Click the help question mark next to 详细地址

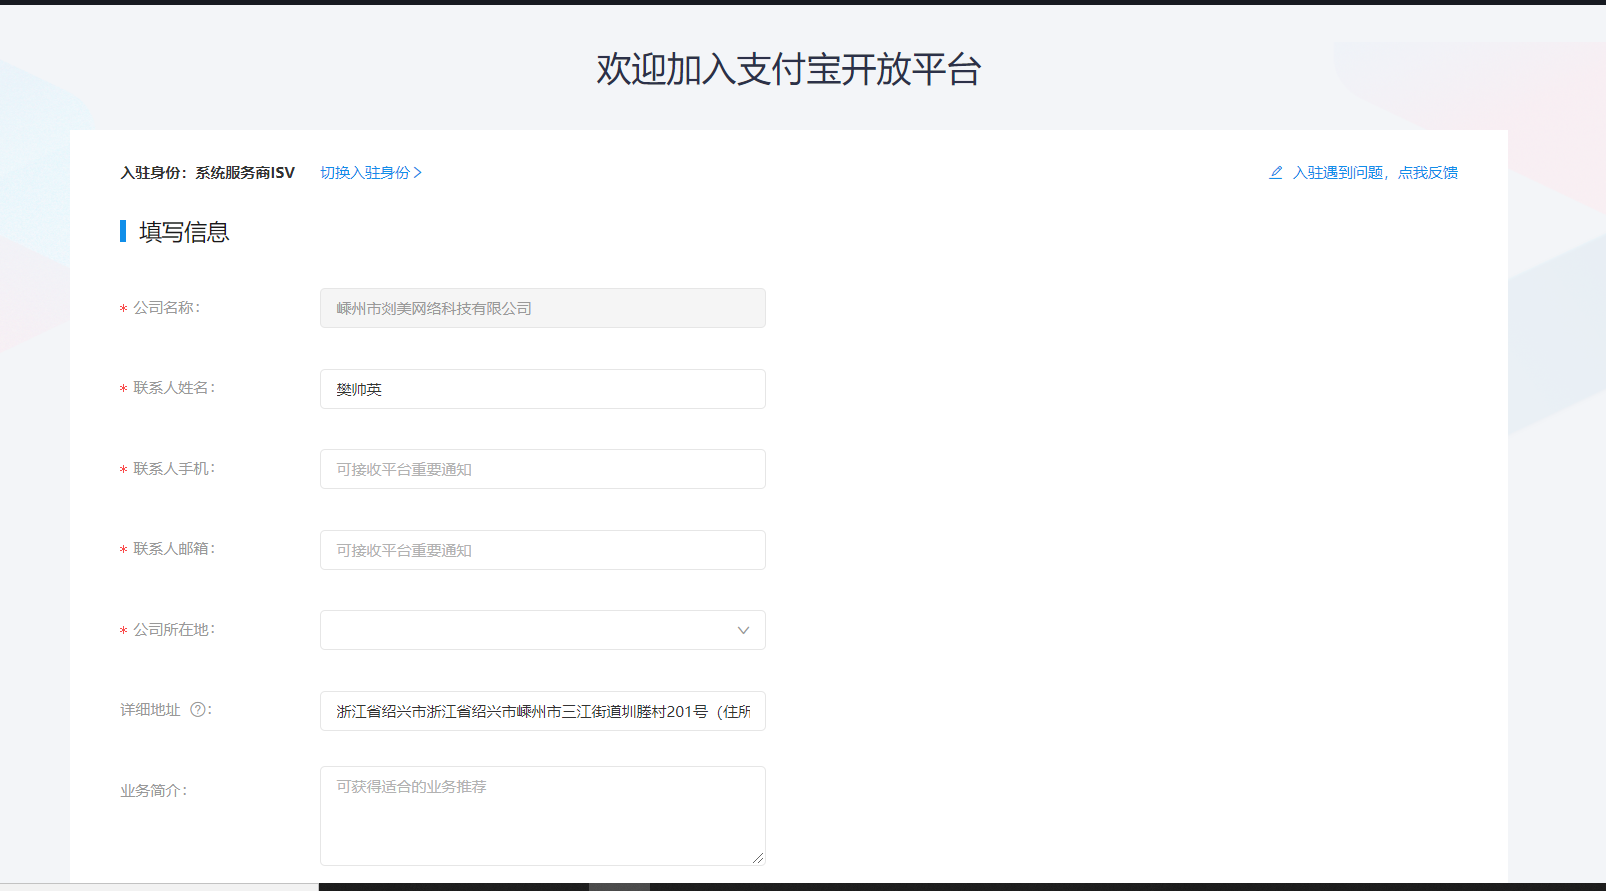click(x=198, y=710)
